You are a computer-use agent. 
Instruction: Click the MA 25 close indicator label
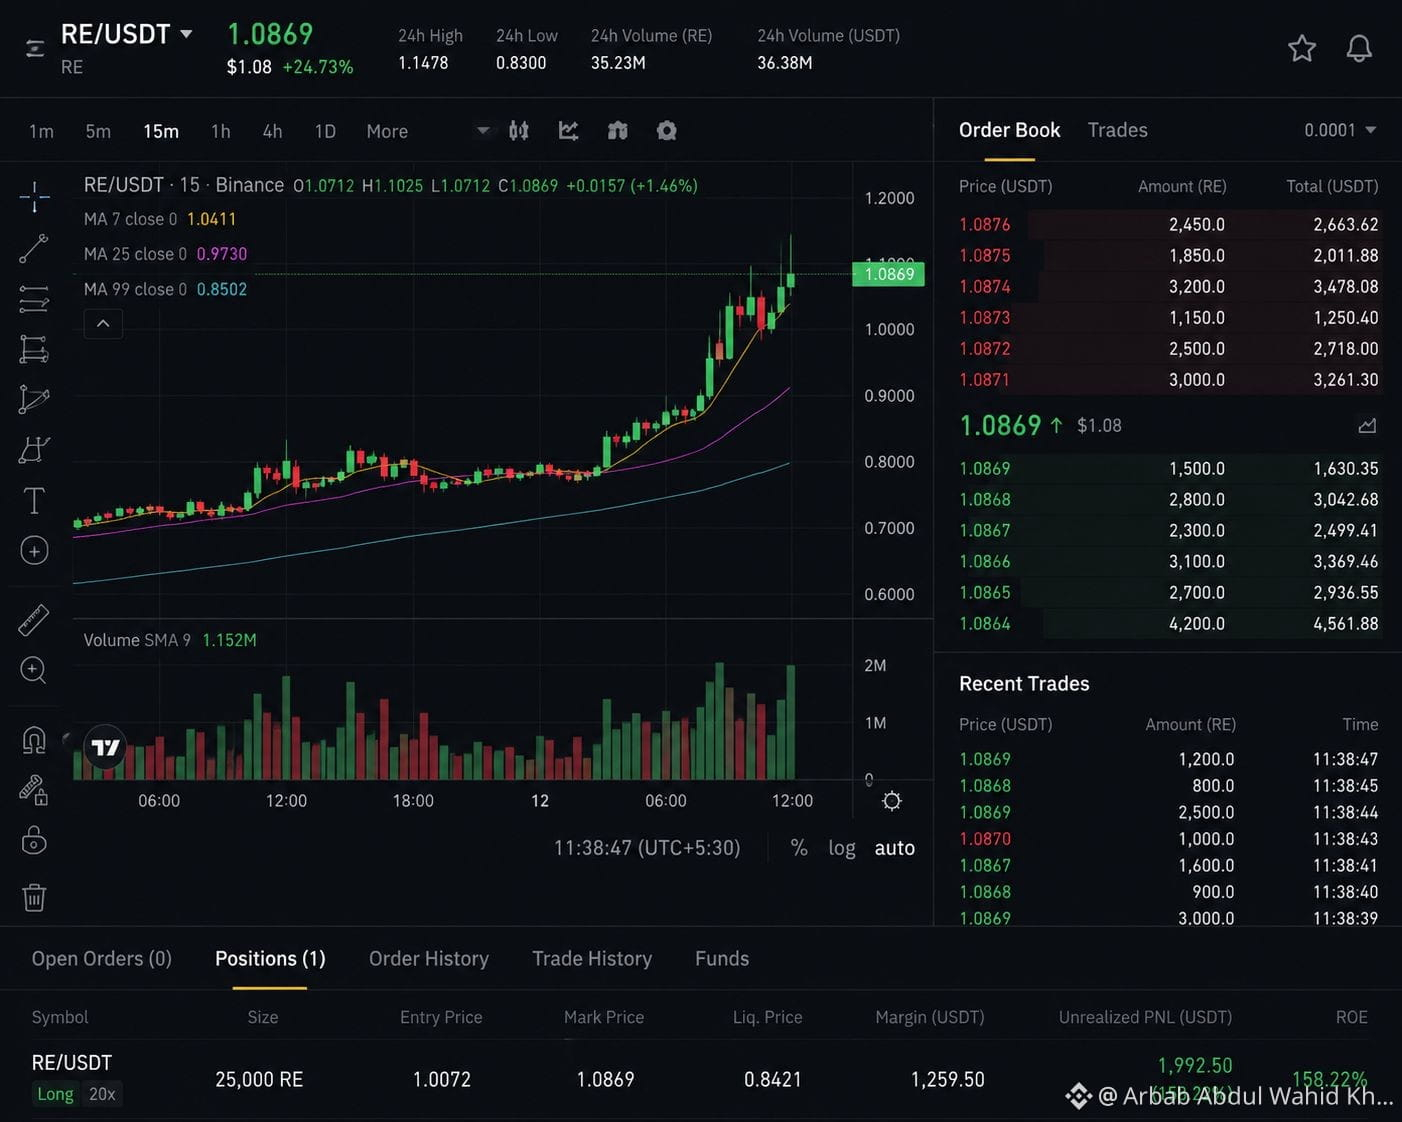[x=135, y=254]
